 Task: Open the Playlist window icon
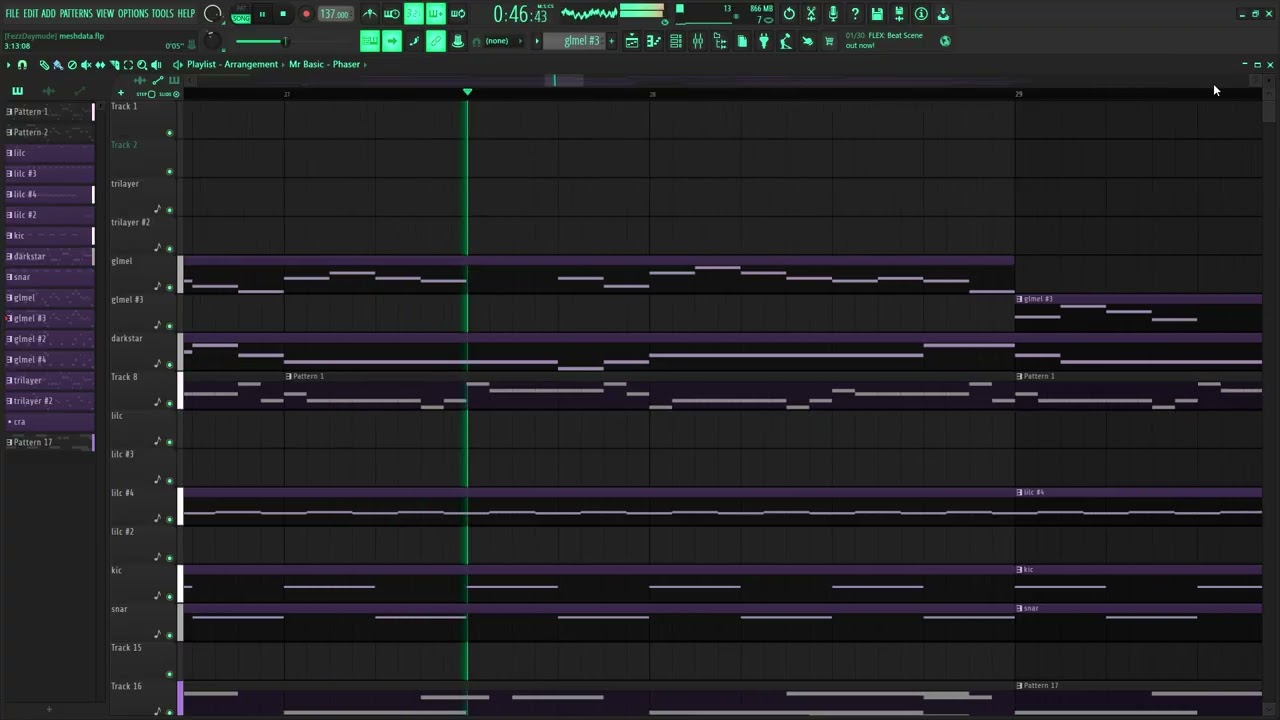(x=632, y=41)
